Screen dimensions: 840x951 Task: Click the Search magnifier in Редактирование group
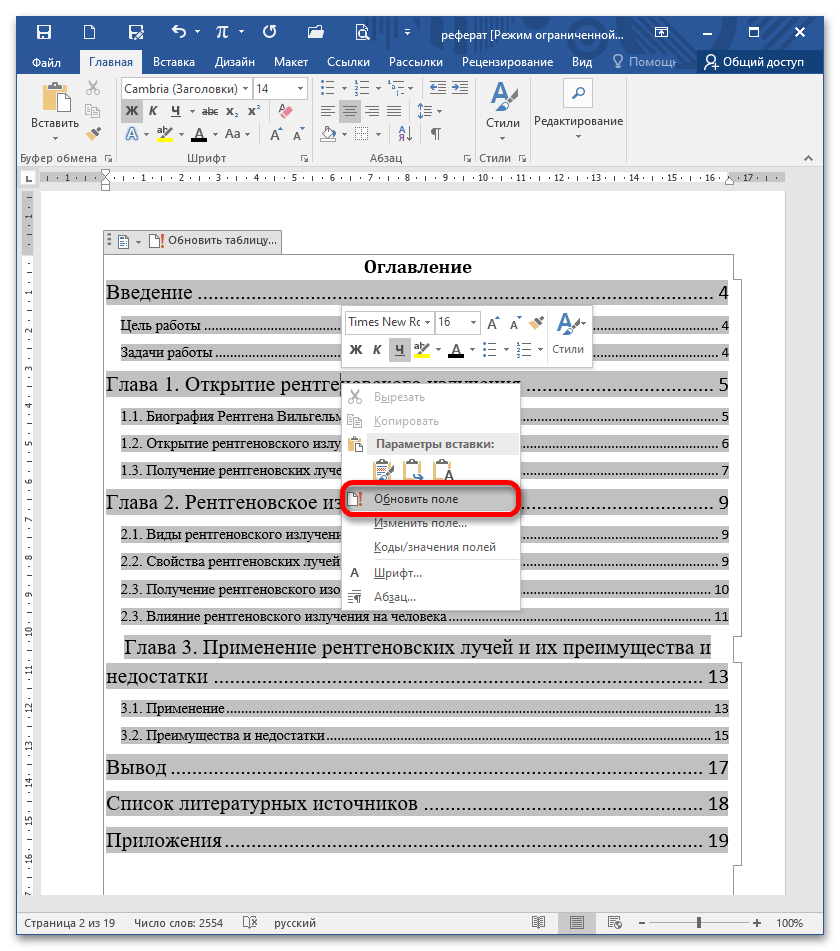coord(577,94)
